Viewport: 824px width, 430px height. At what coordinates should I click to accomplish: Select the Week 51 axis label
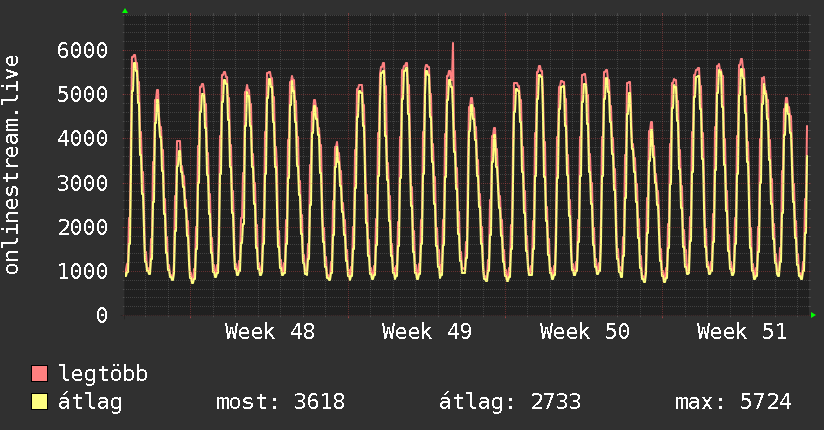(x=742, y=332)
